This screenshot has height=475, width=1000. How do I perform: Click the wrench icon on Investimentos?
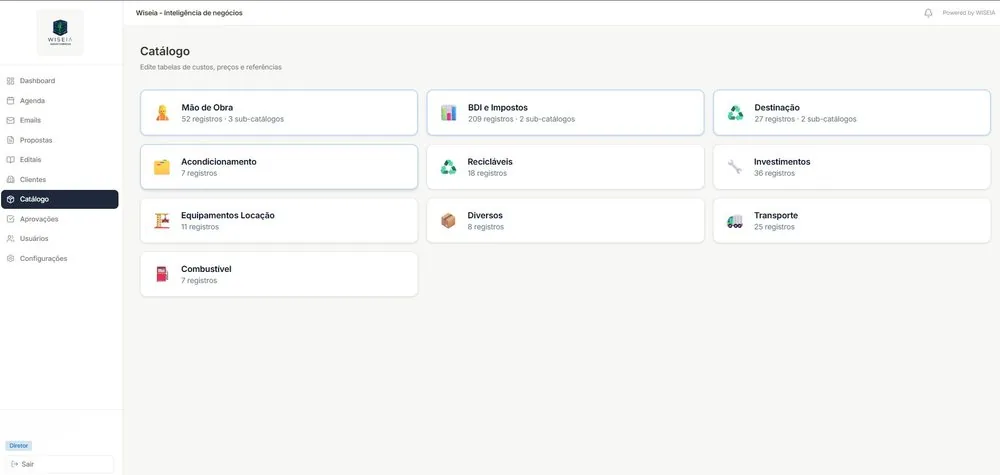(735, 167)
